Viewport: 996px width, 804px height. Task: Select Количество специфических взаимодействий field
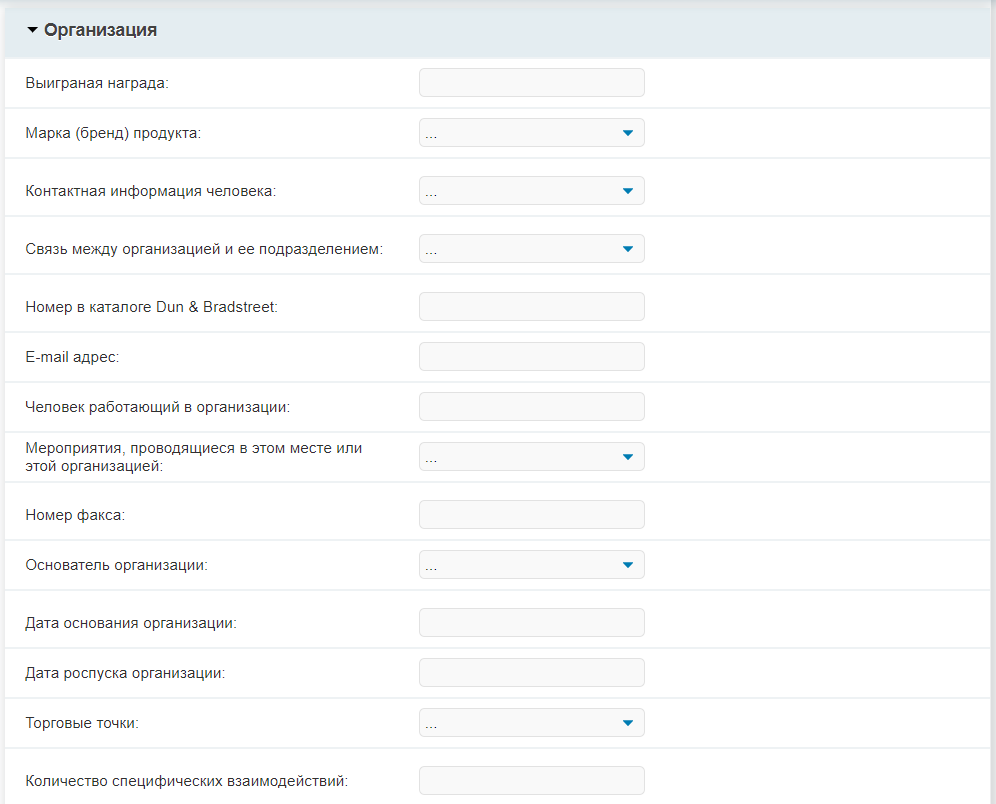coord(532,781)
